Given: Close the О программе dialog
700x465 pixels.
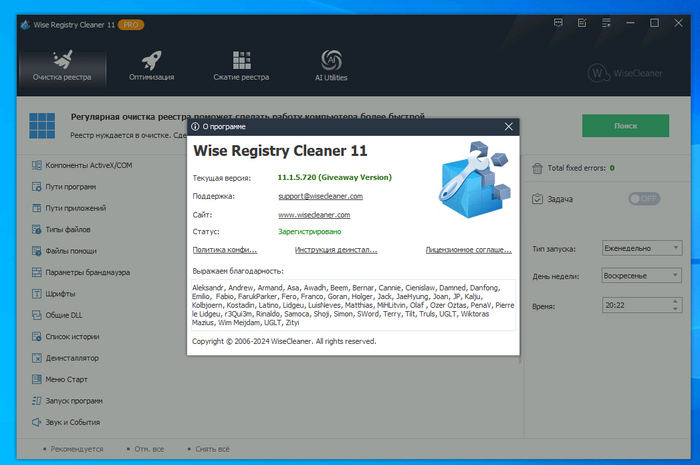Looking at the screenshot, I should 509,127.
